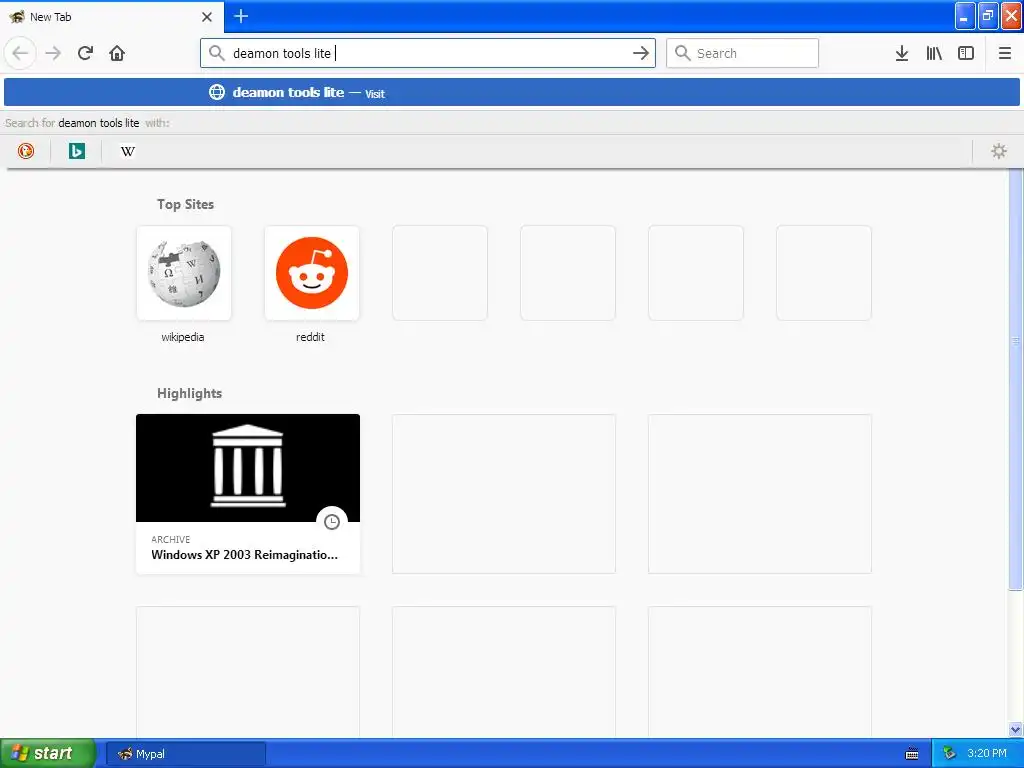Open the reddit top site tile
The width and height of the screenshot is (1024, 768).
click(x=312, y=273)
